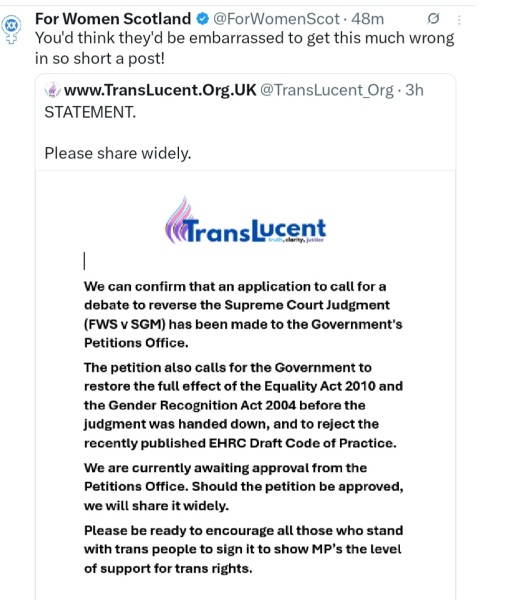Open the For Women Scotland display name

(x=113, y=18)
